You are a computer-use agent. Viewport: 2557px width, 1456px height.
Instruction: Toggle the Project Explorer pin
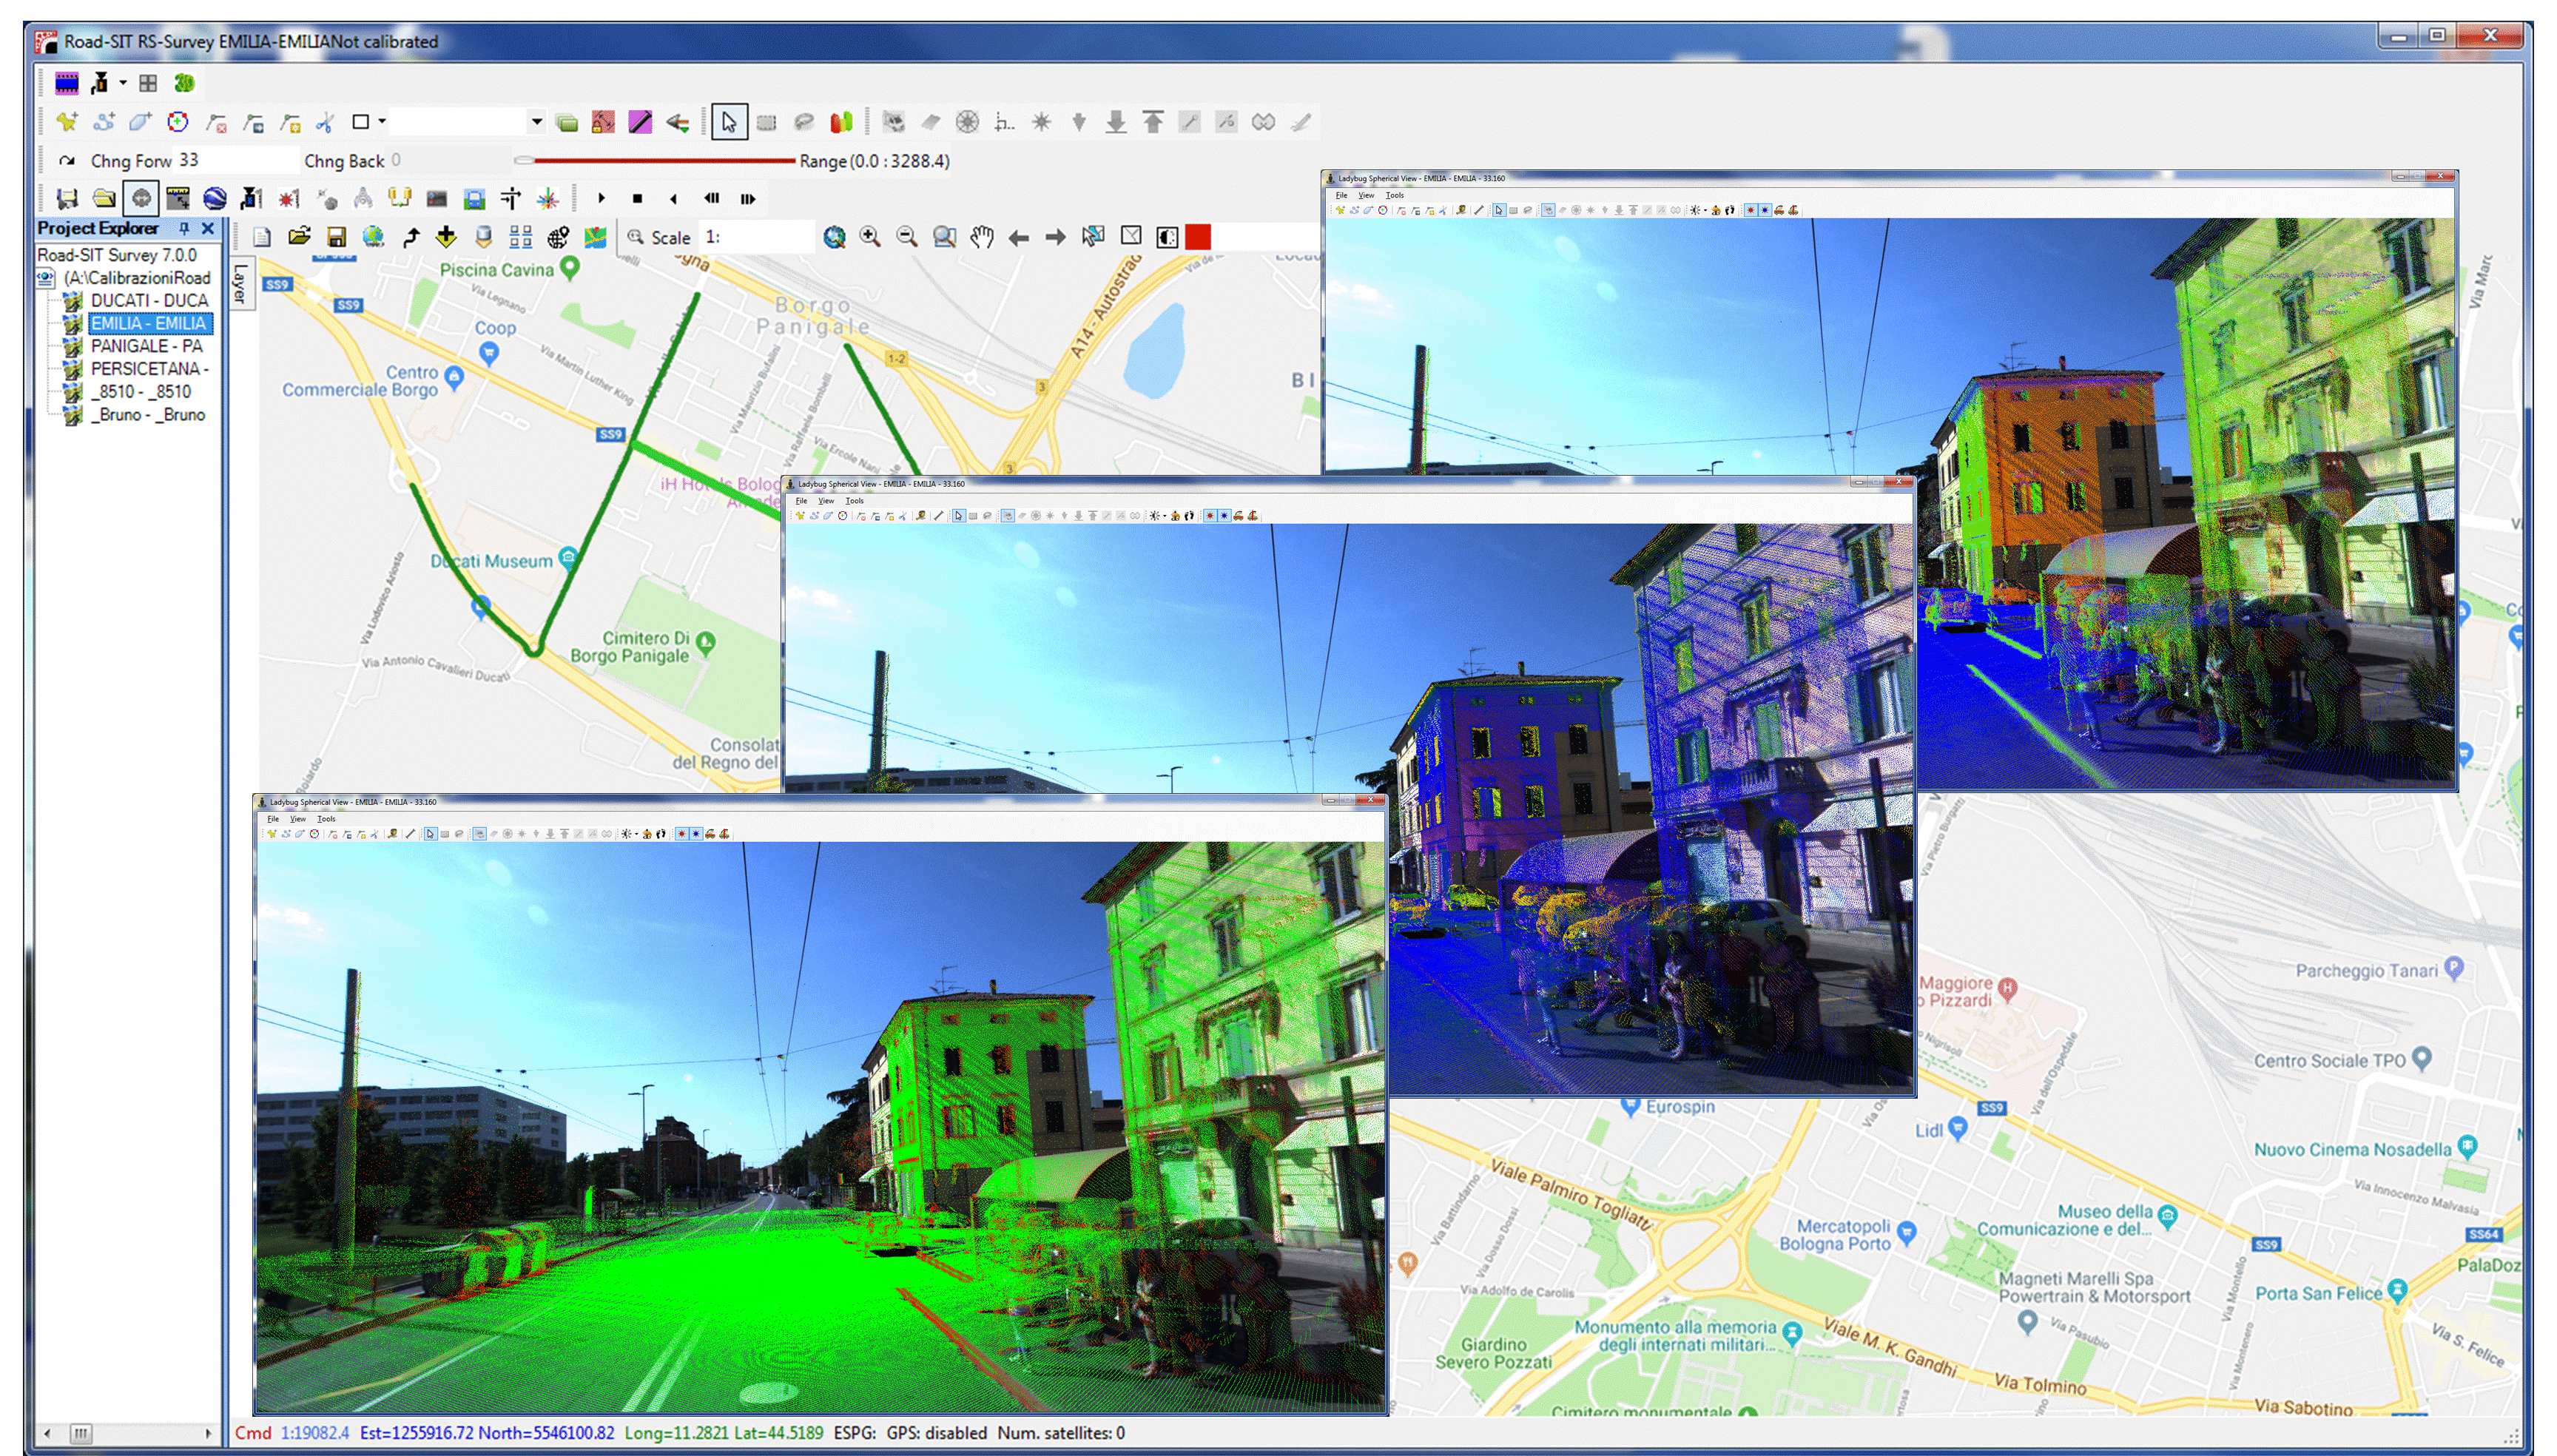click(184, 228)
